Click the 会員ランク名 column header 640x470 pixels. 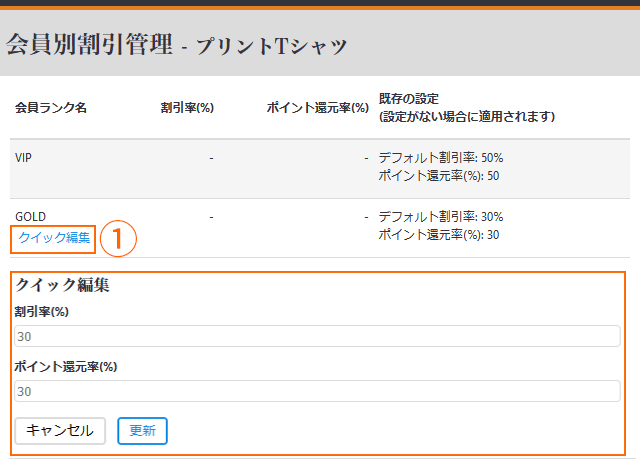tap(50, 107)
